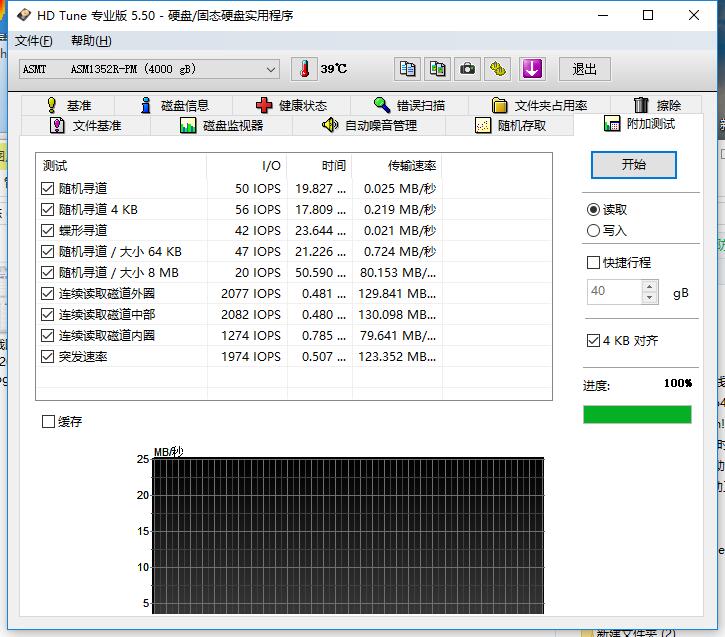
Task: Open 文件基准 file benchmark tab
Action: pyautogui.click(x=86, y=125)
